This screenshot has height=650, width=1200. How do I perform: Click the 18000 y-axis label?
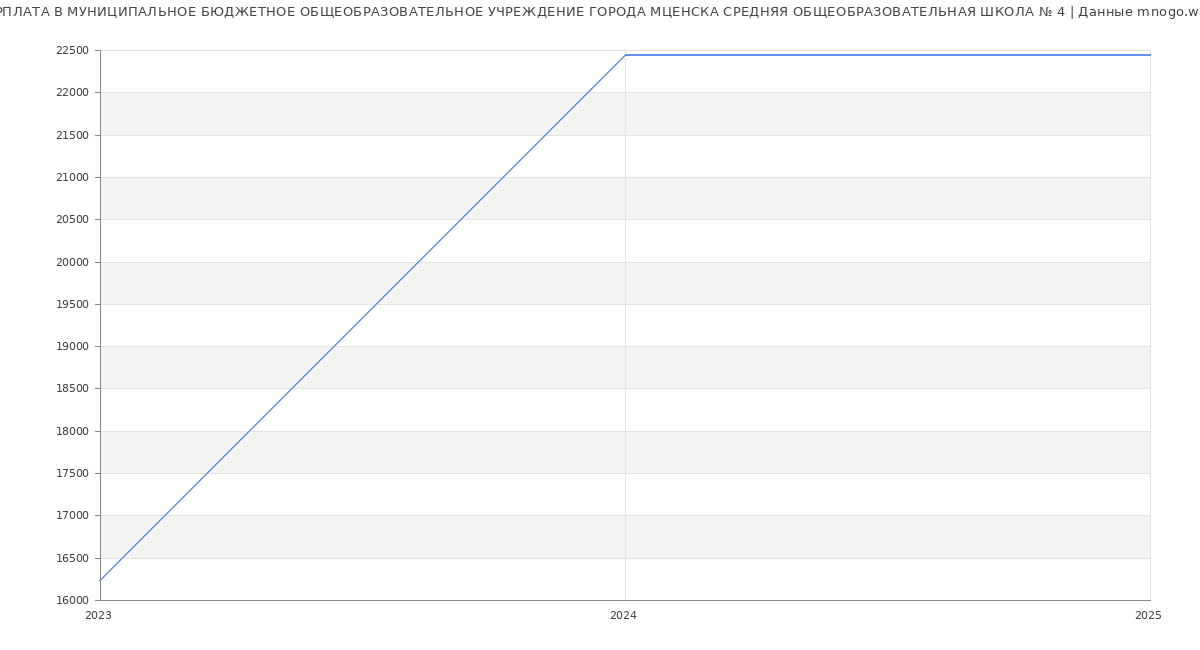click(74, 431)
